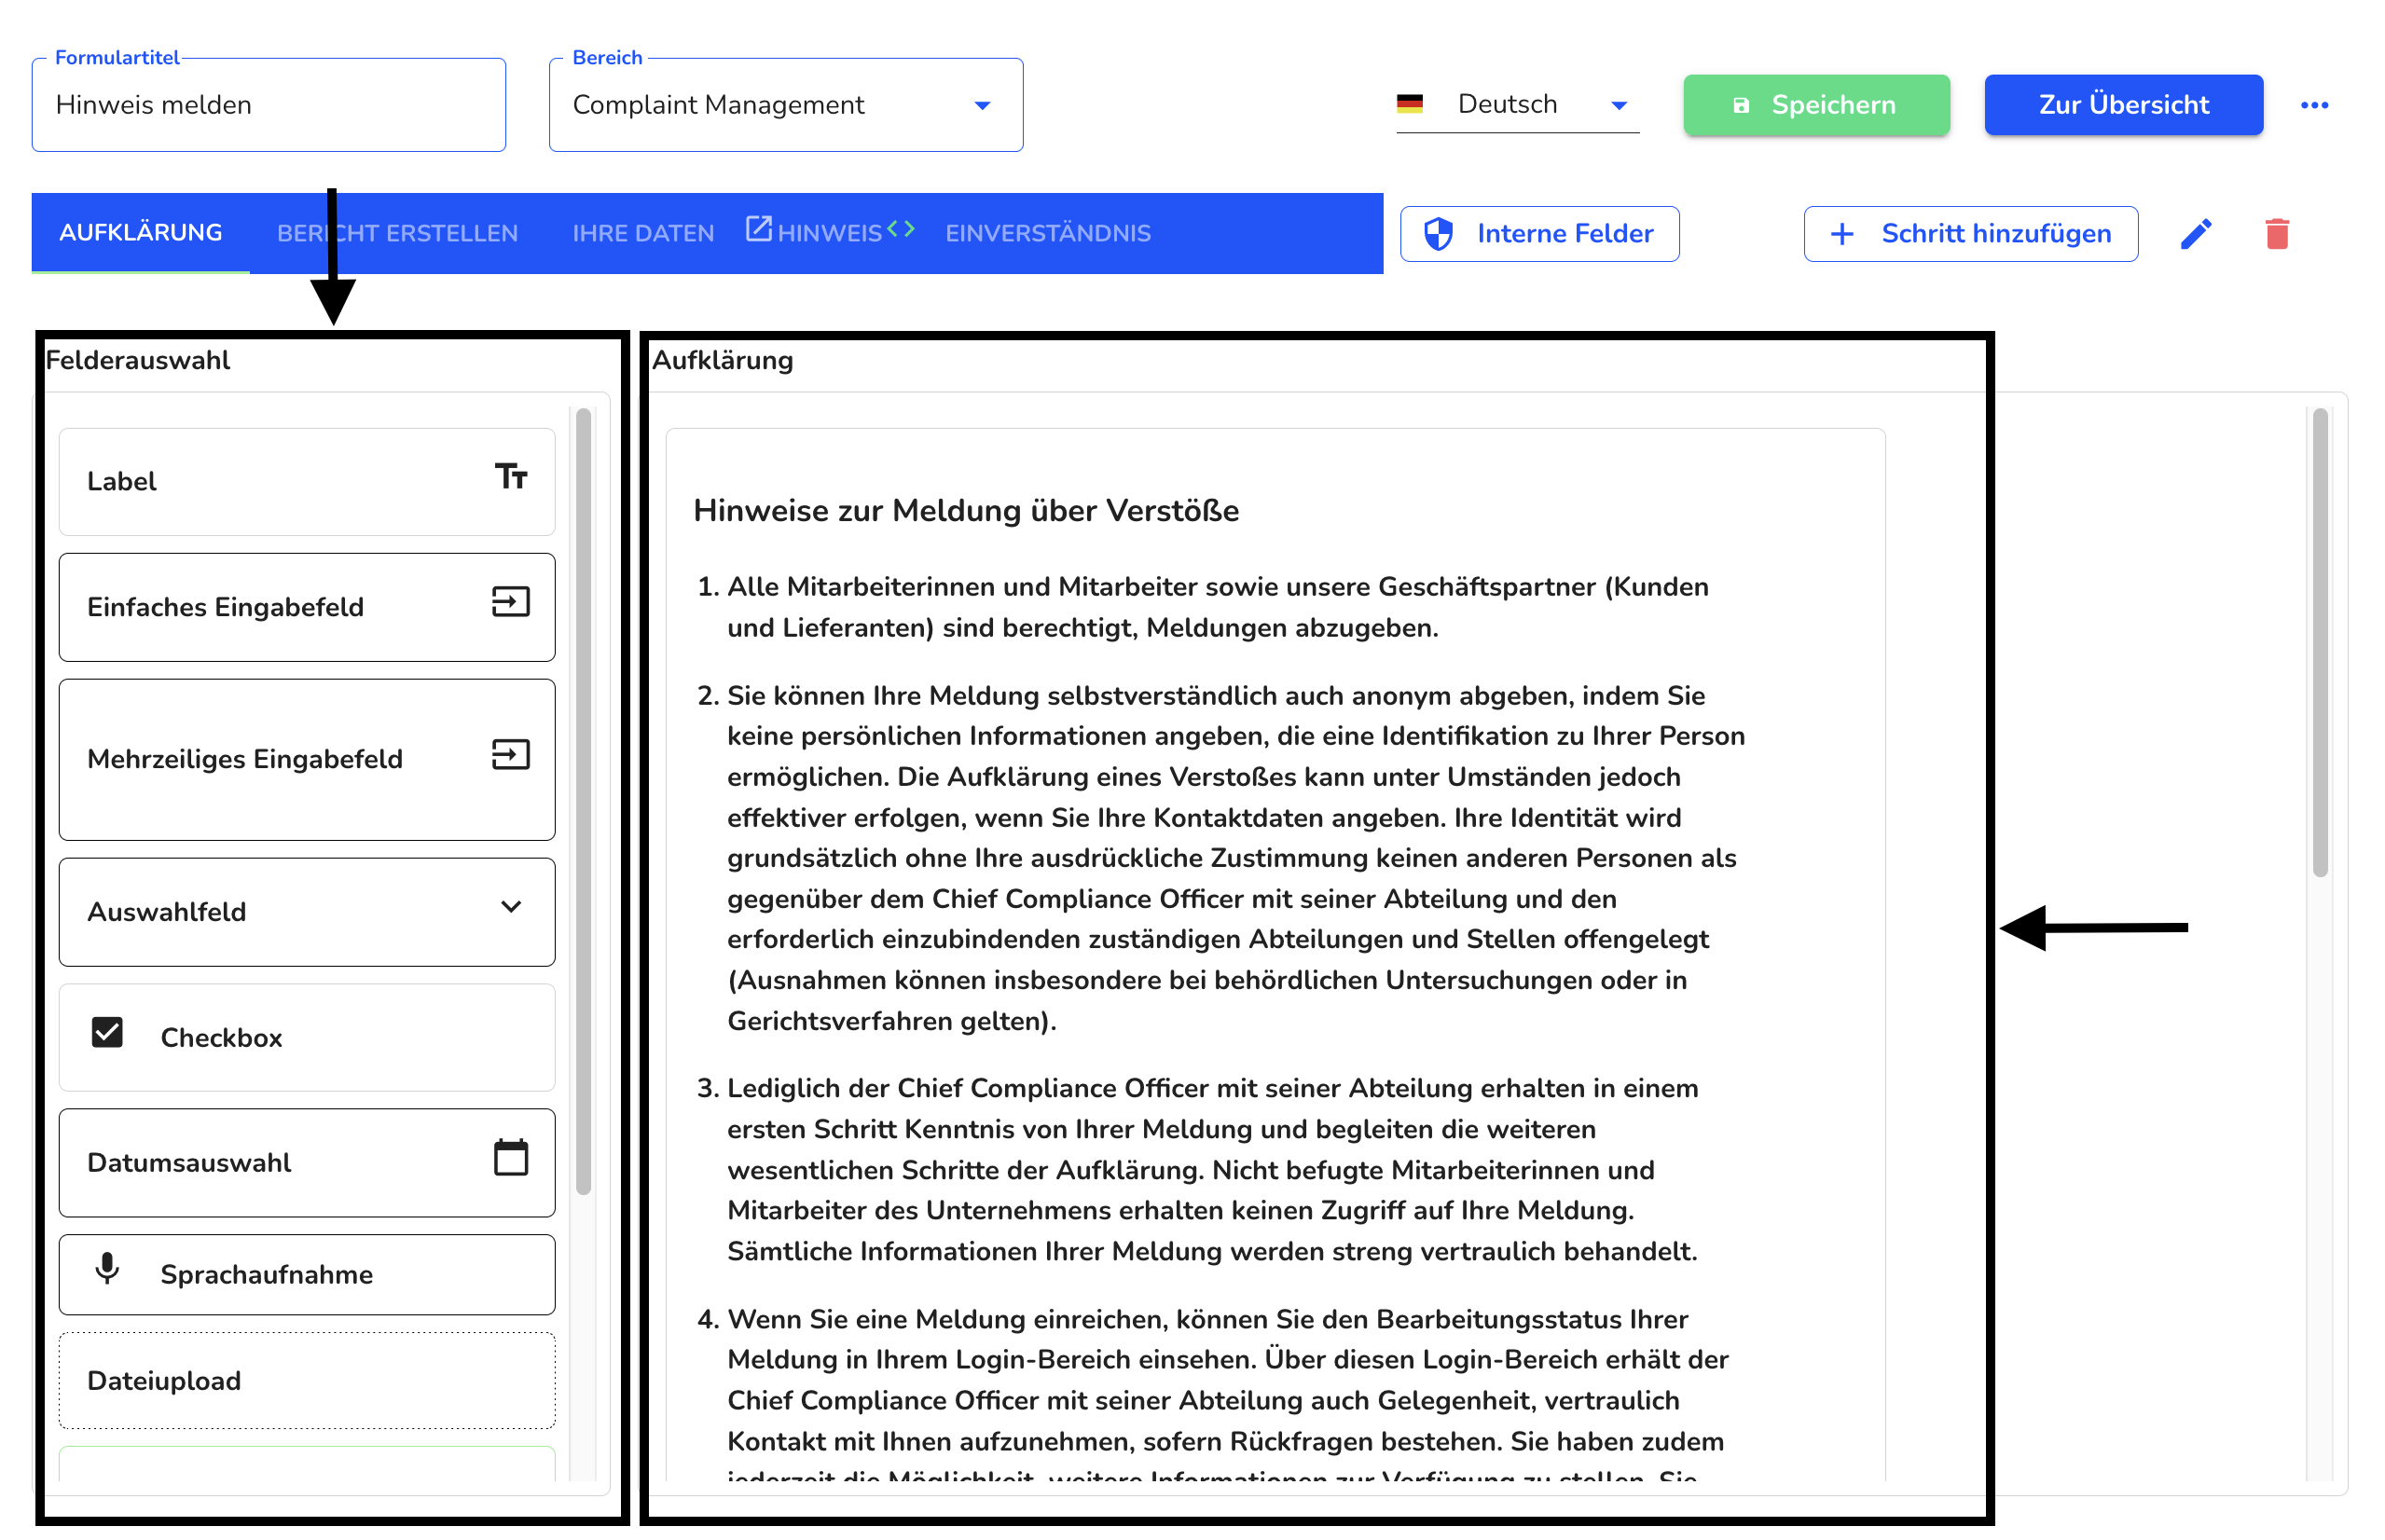Viewport: 2385px width, 1540px height.
Task: Click the external link icon beside HINWEIS
Action: point(758,229)
